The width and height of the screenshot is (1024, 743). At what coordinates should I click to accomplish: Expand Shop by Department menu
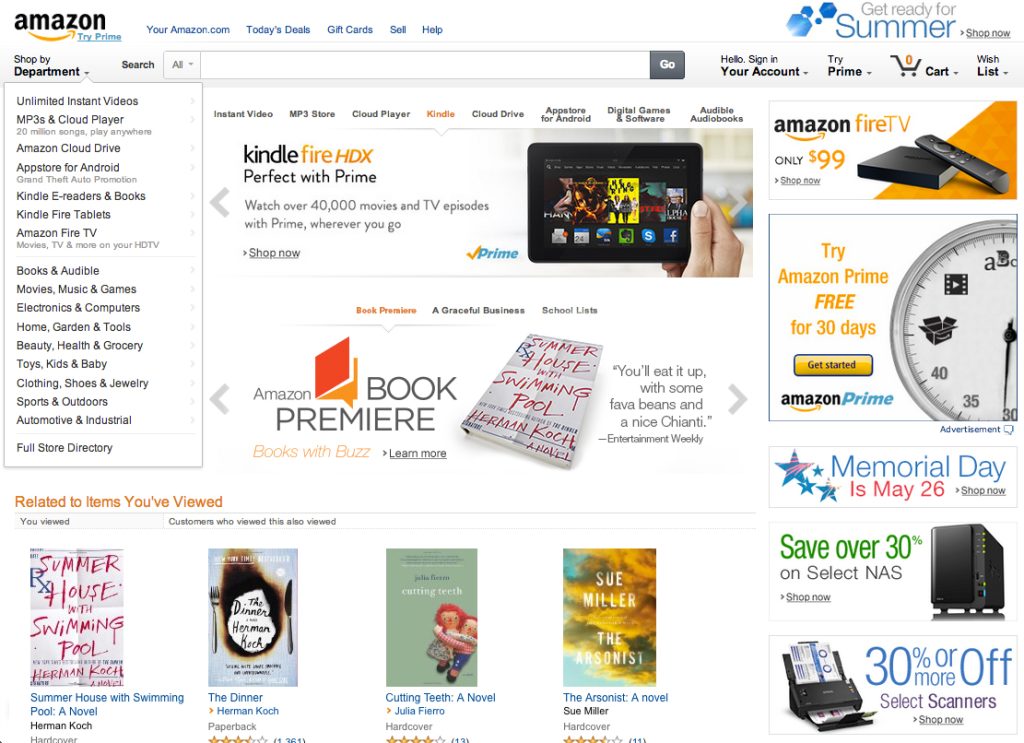click(x=51, y=66)
